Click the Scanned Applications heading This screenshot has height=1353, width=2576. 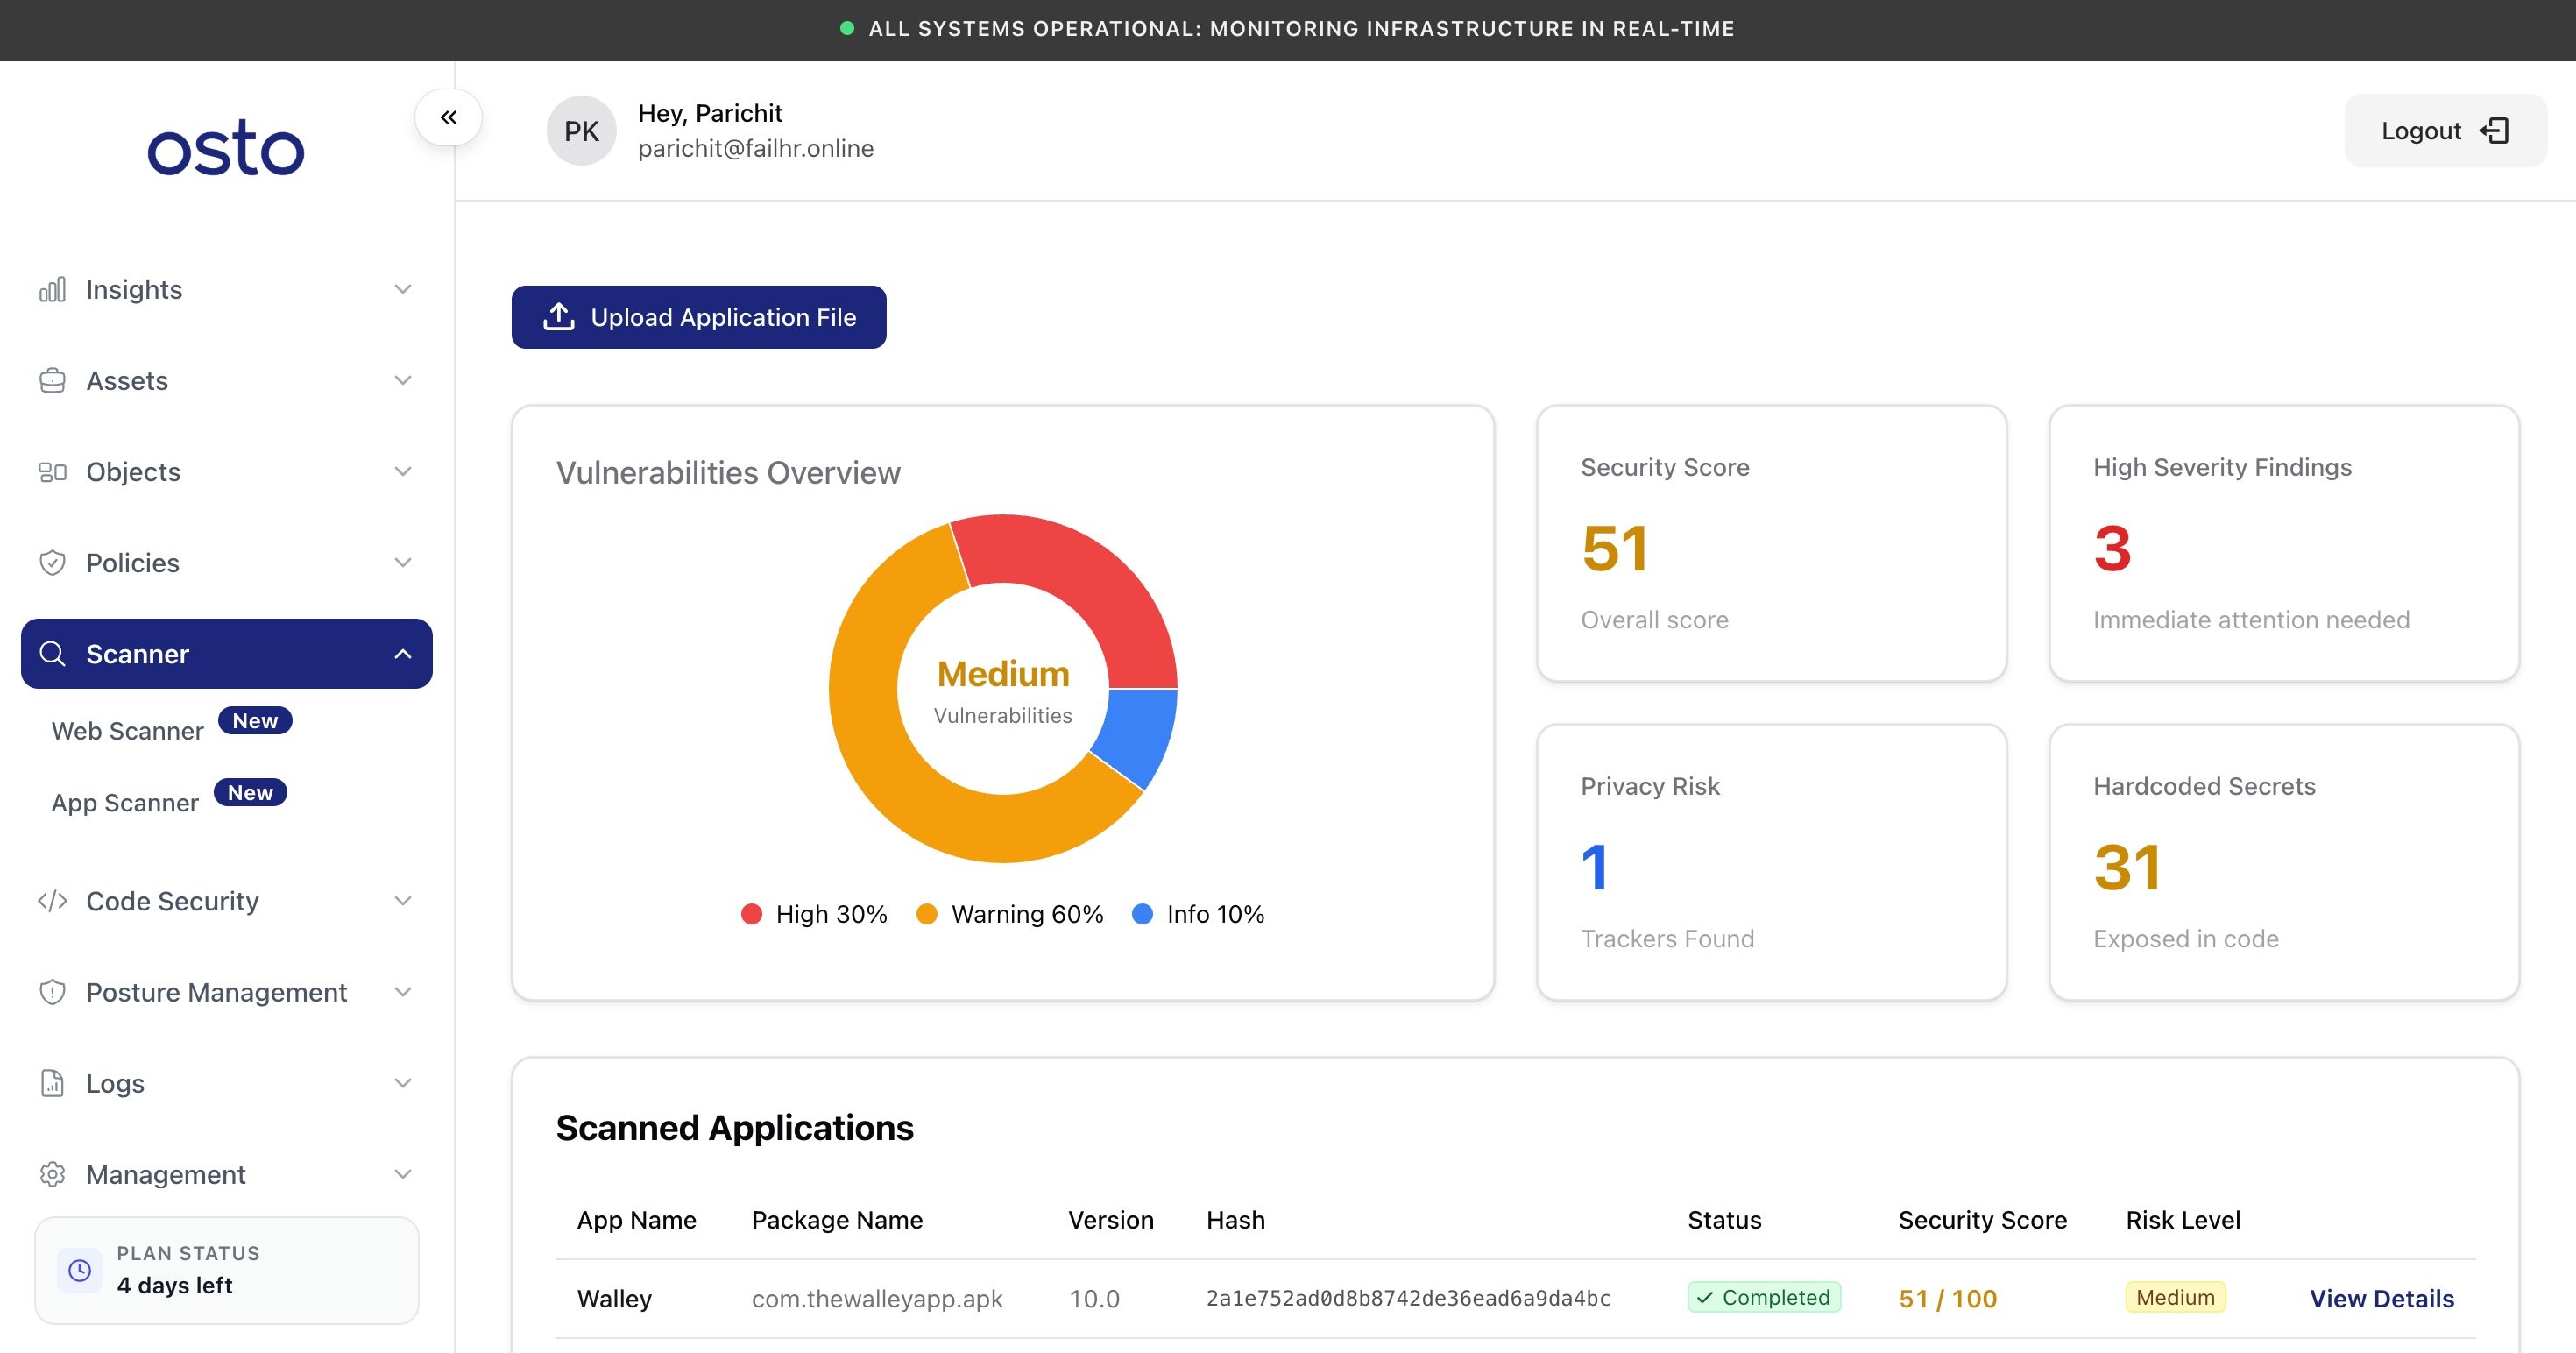tap(734, 1127)
